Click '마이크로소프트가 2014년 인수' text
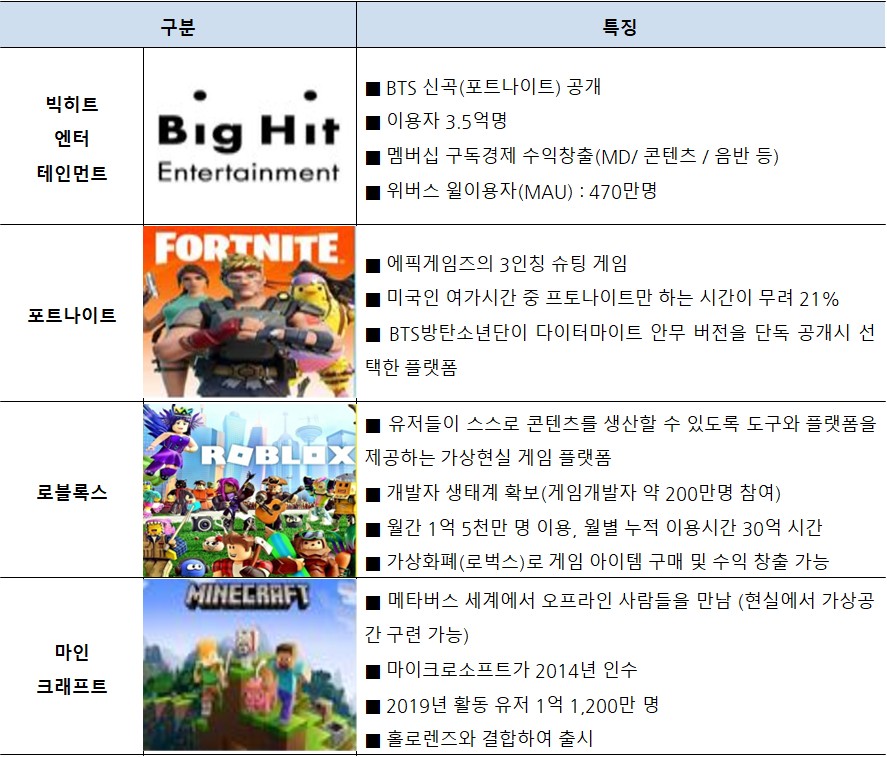887x757 pixels. (501, 670)
